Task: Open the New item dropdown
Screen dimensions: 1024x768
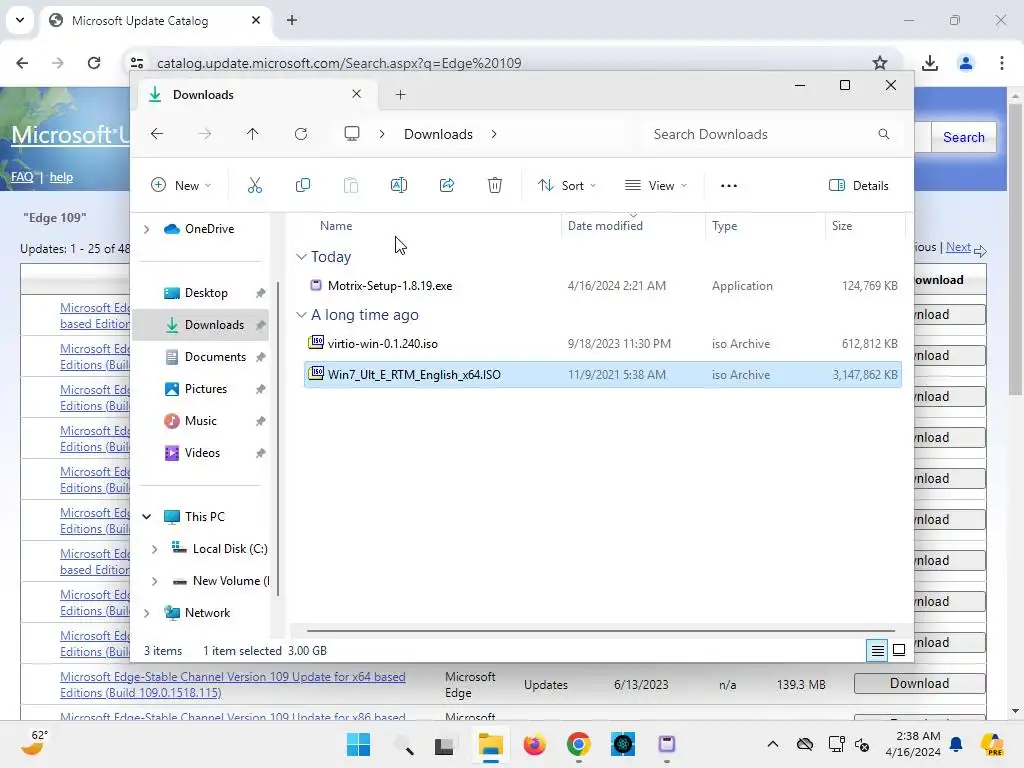Action: click(x=181, y=185)
